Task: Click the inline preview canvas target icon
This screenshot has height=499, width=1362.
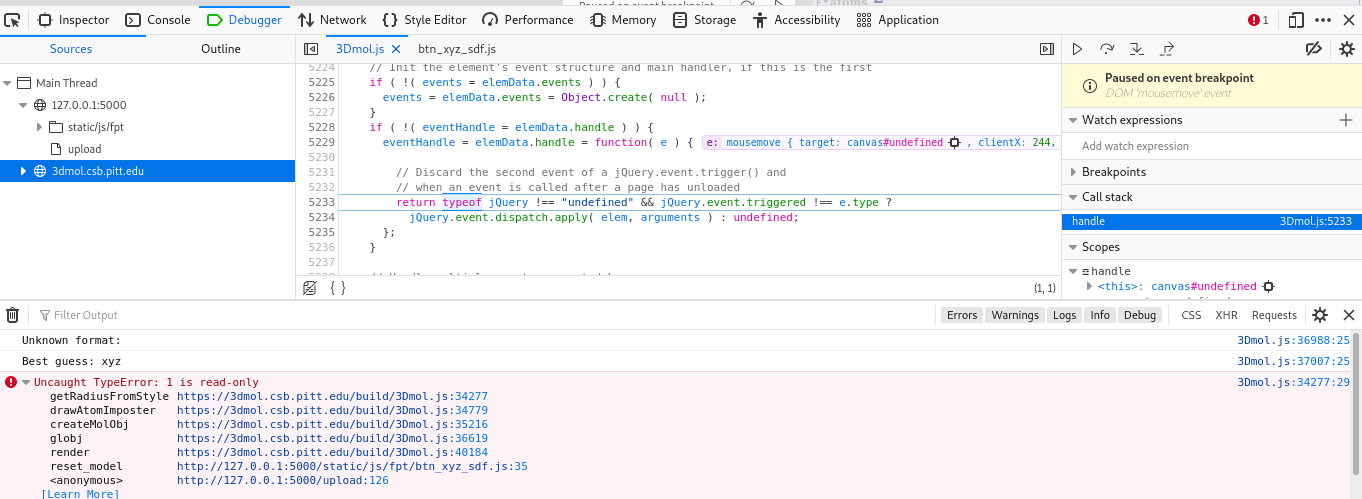Action: [x=954, y=143]
